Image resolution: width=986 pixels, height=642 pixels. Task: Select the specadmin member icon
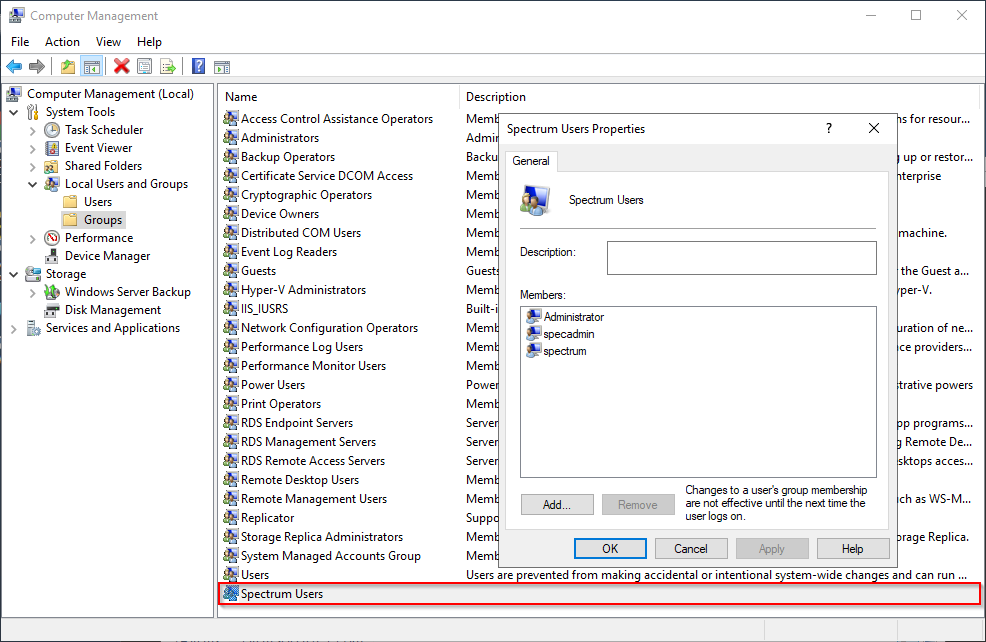click(x=533, y=334)
